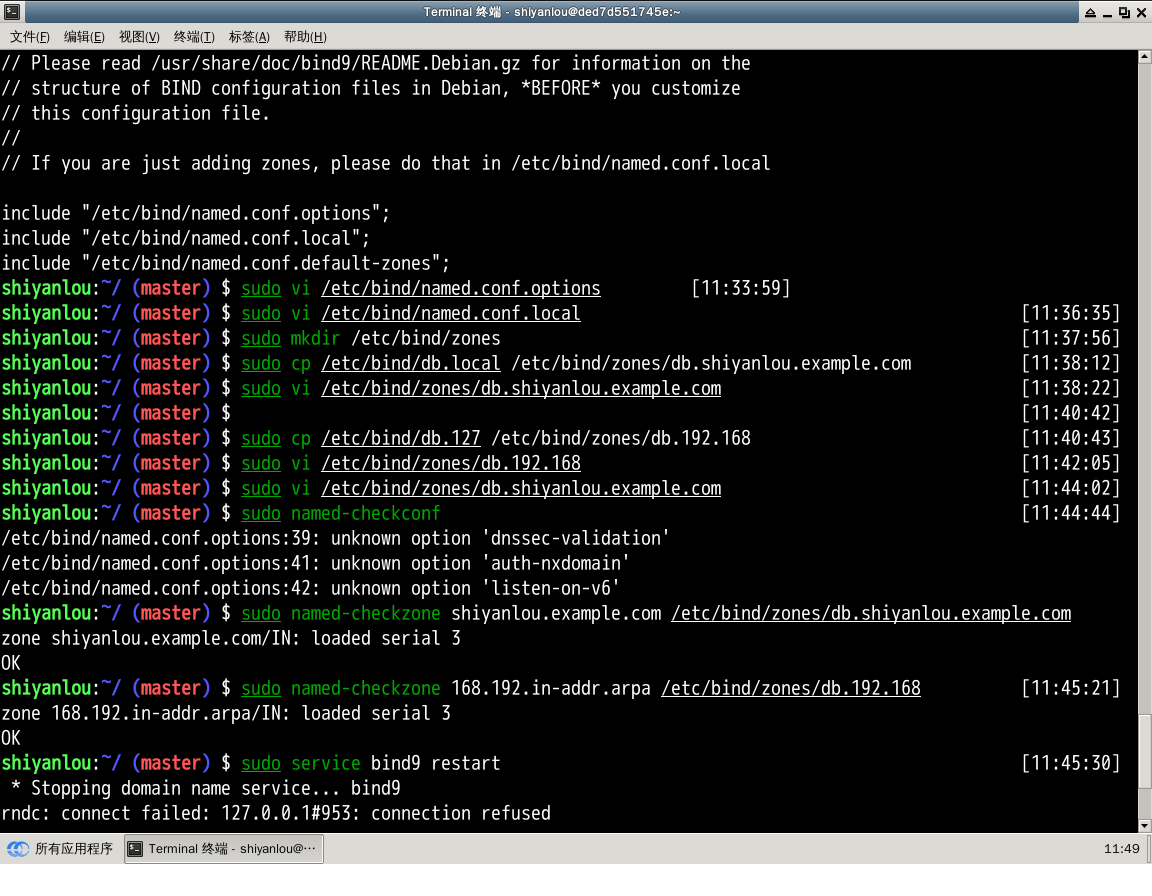Open the 视图(V) menu
1152x896 pixels.
pyautogui.click(x=139, y=37)
